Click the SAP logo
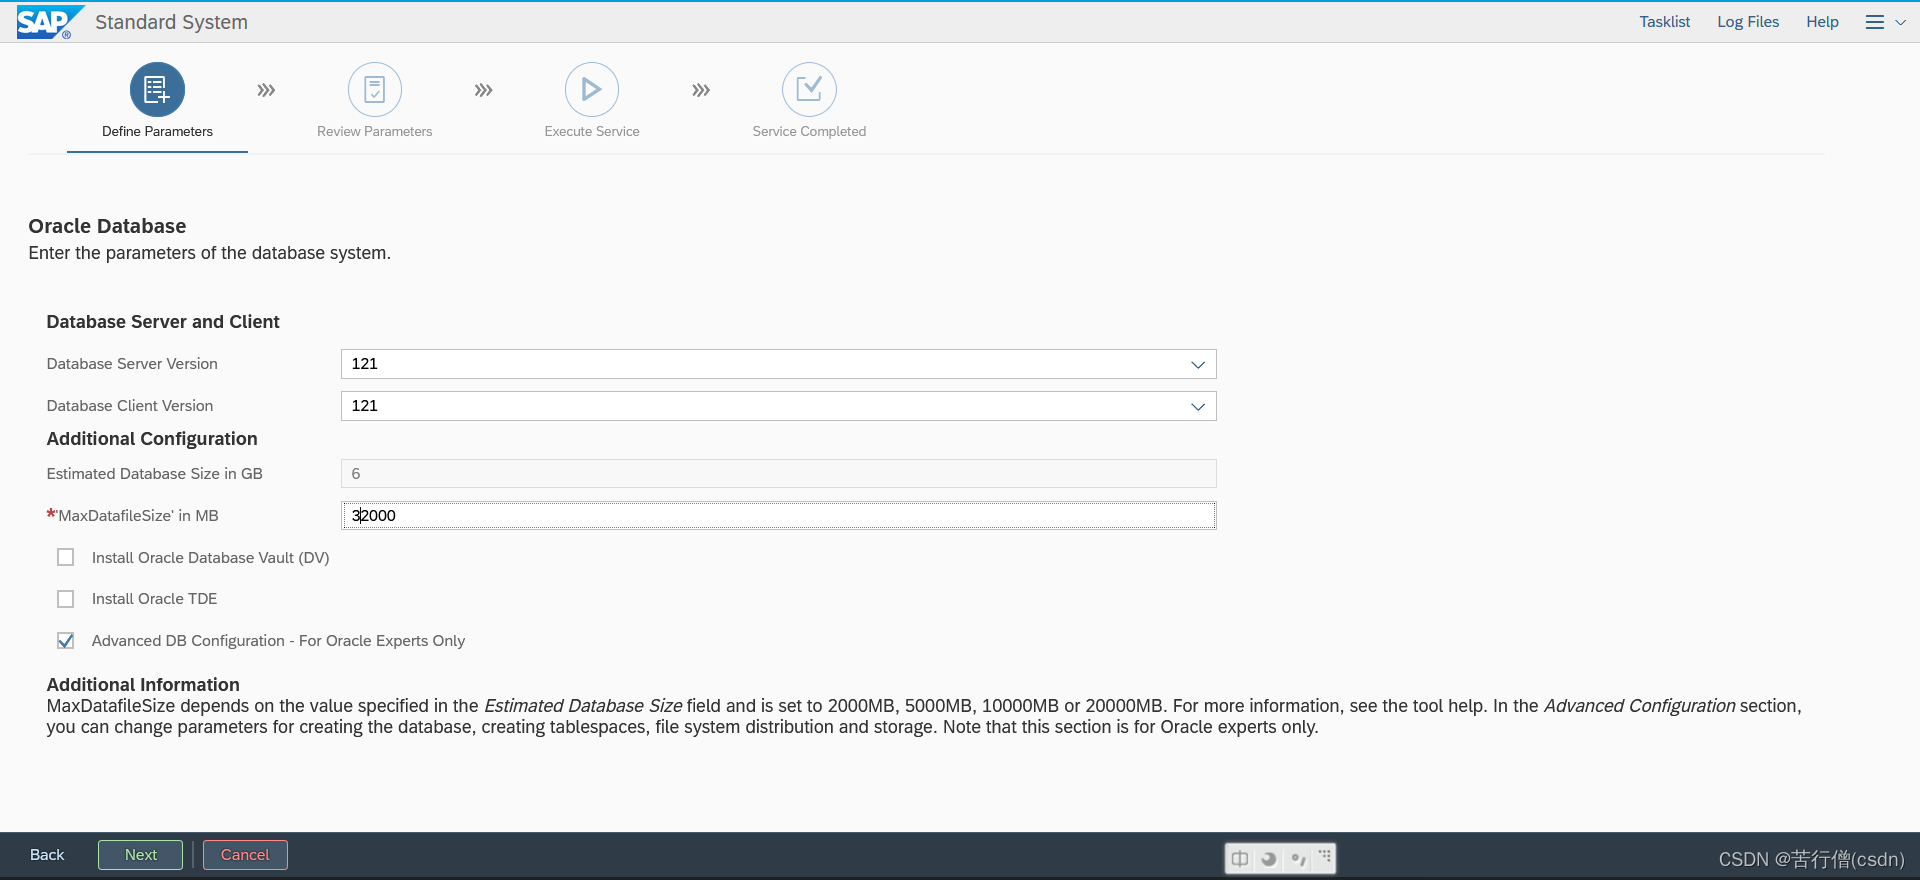The width and height of the screenshot is (1920, 880). (x=49, y=21)
